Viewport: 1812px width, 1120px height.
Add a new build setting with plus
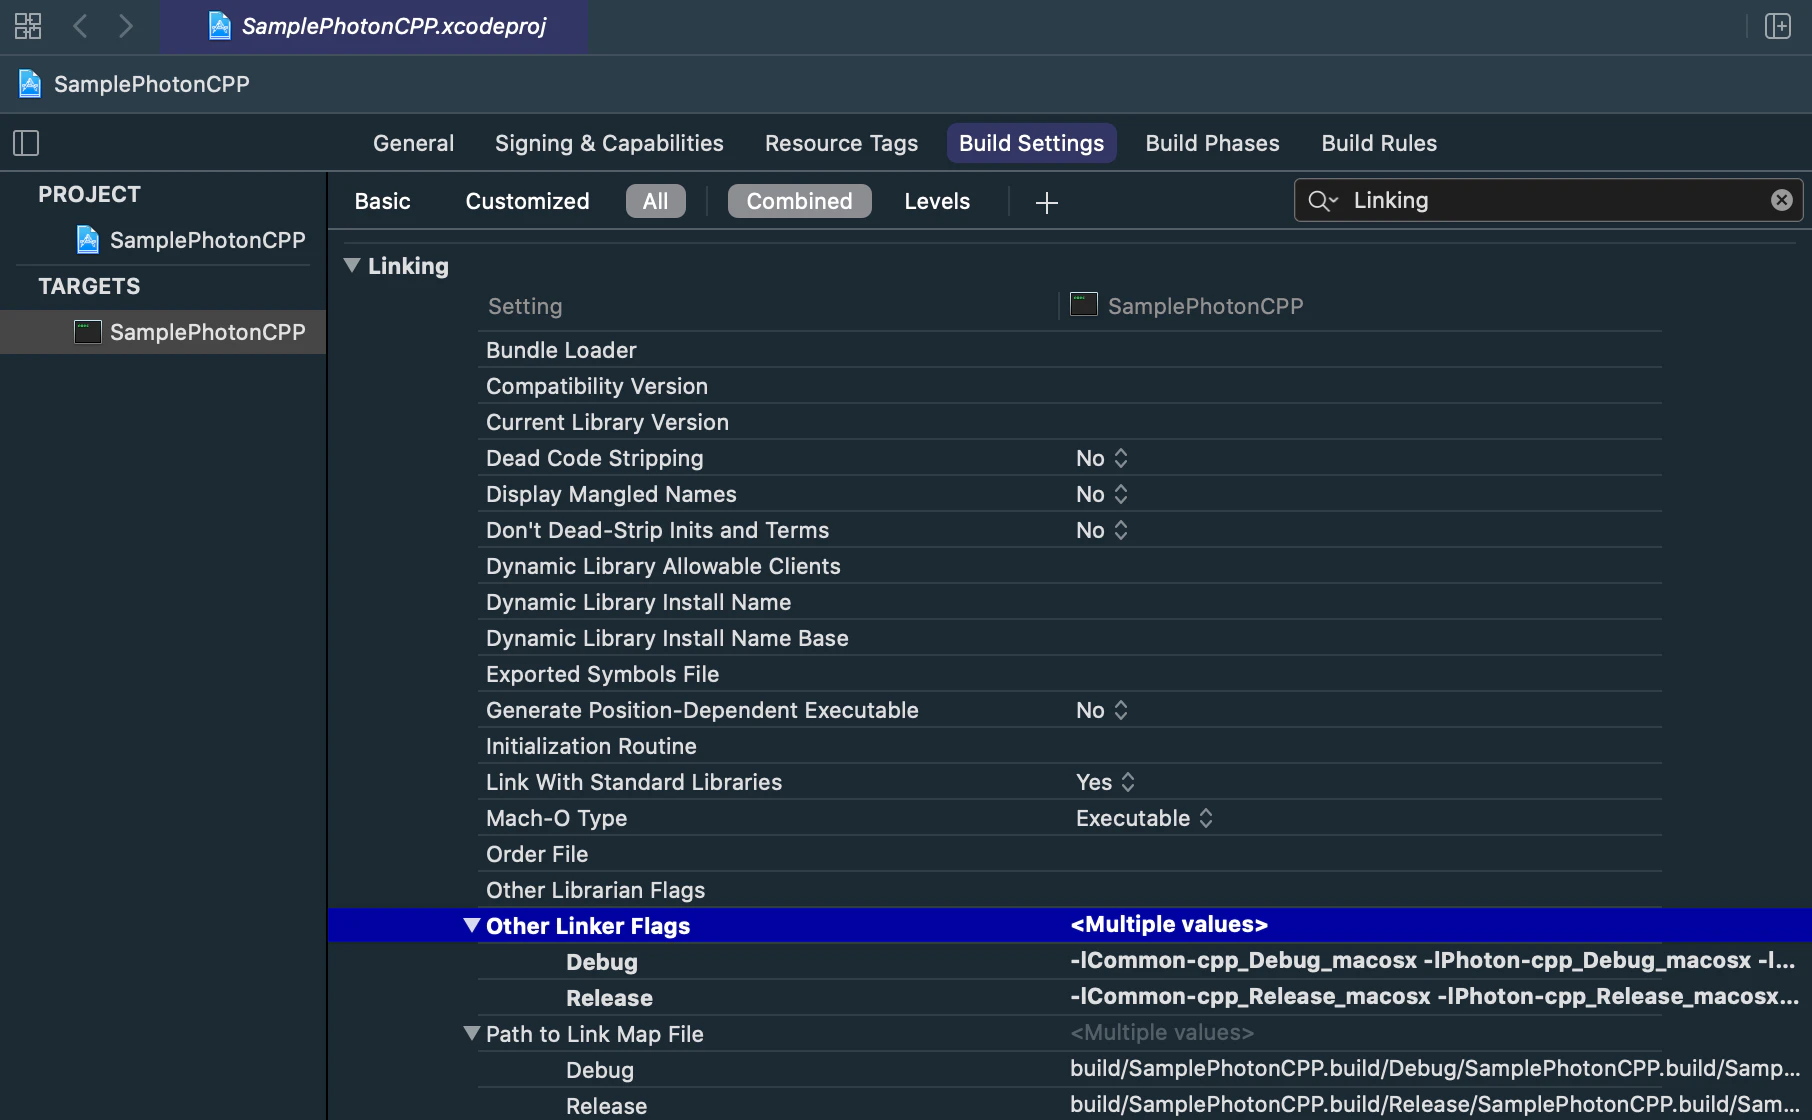(x=1047, y=203)
